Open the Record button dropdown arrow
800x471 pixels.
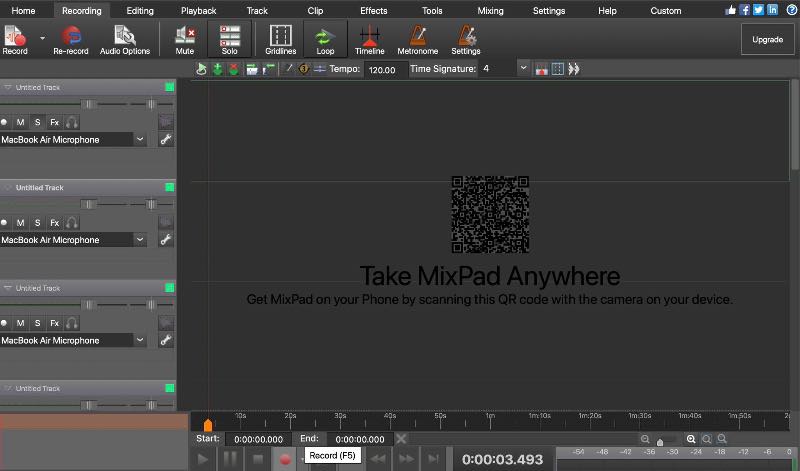(x=42, y=38)
